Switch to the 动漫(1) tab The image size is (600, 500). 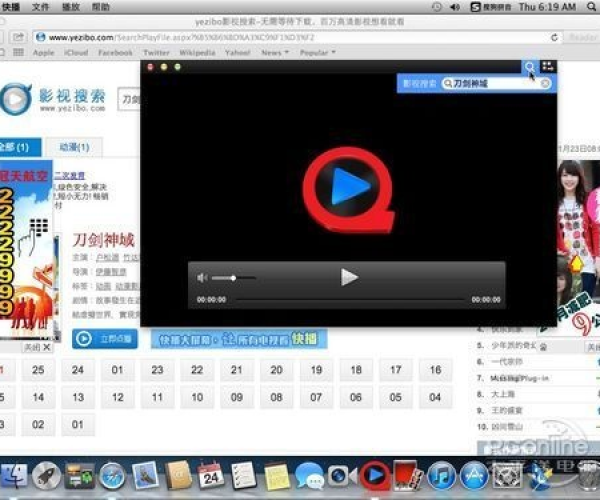[73, 147]
